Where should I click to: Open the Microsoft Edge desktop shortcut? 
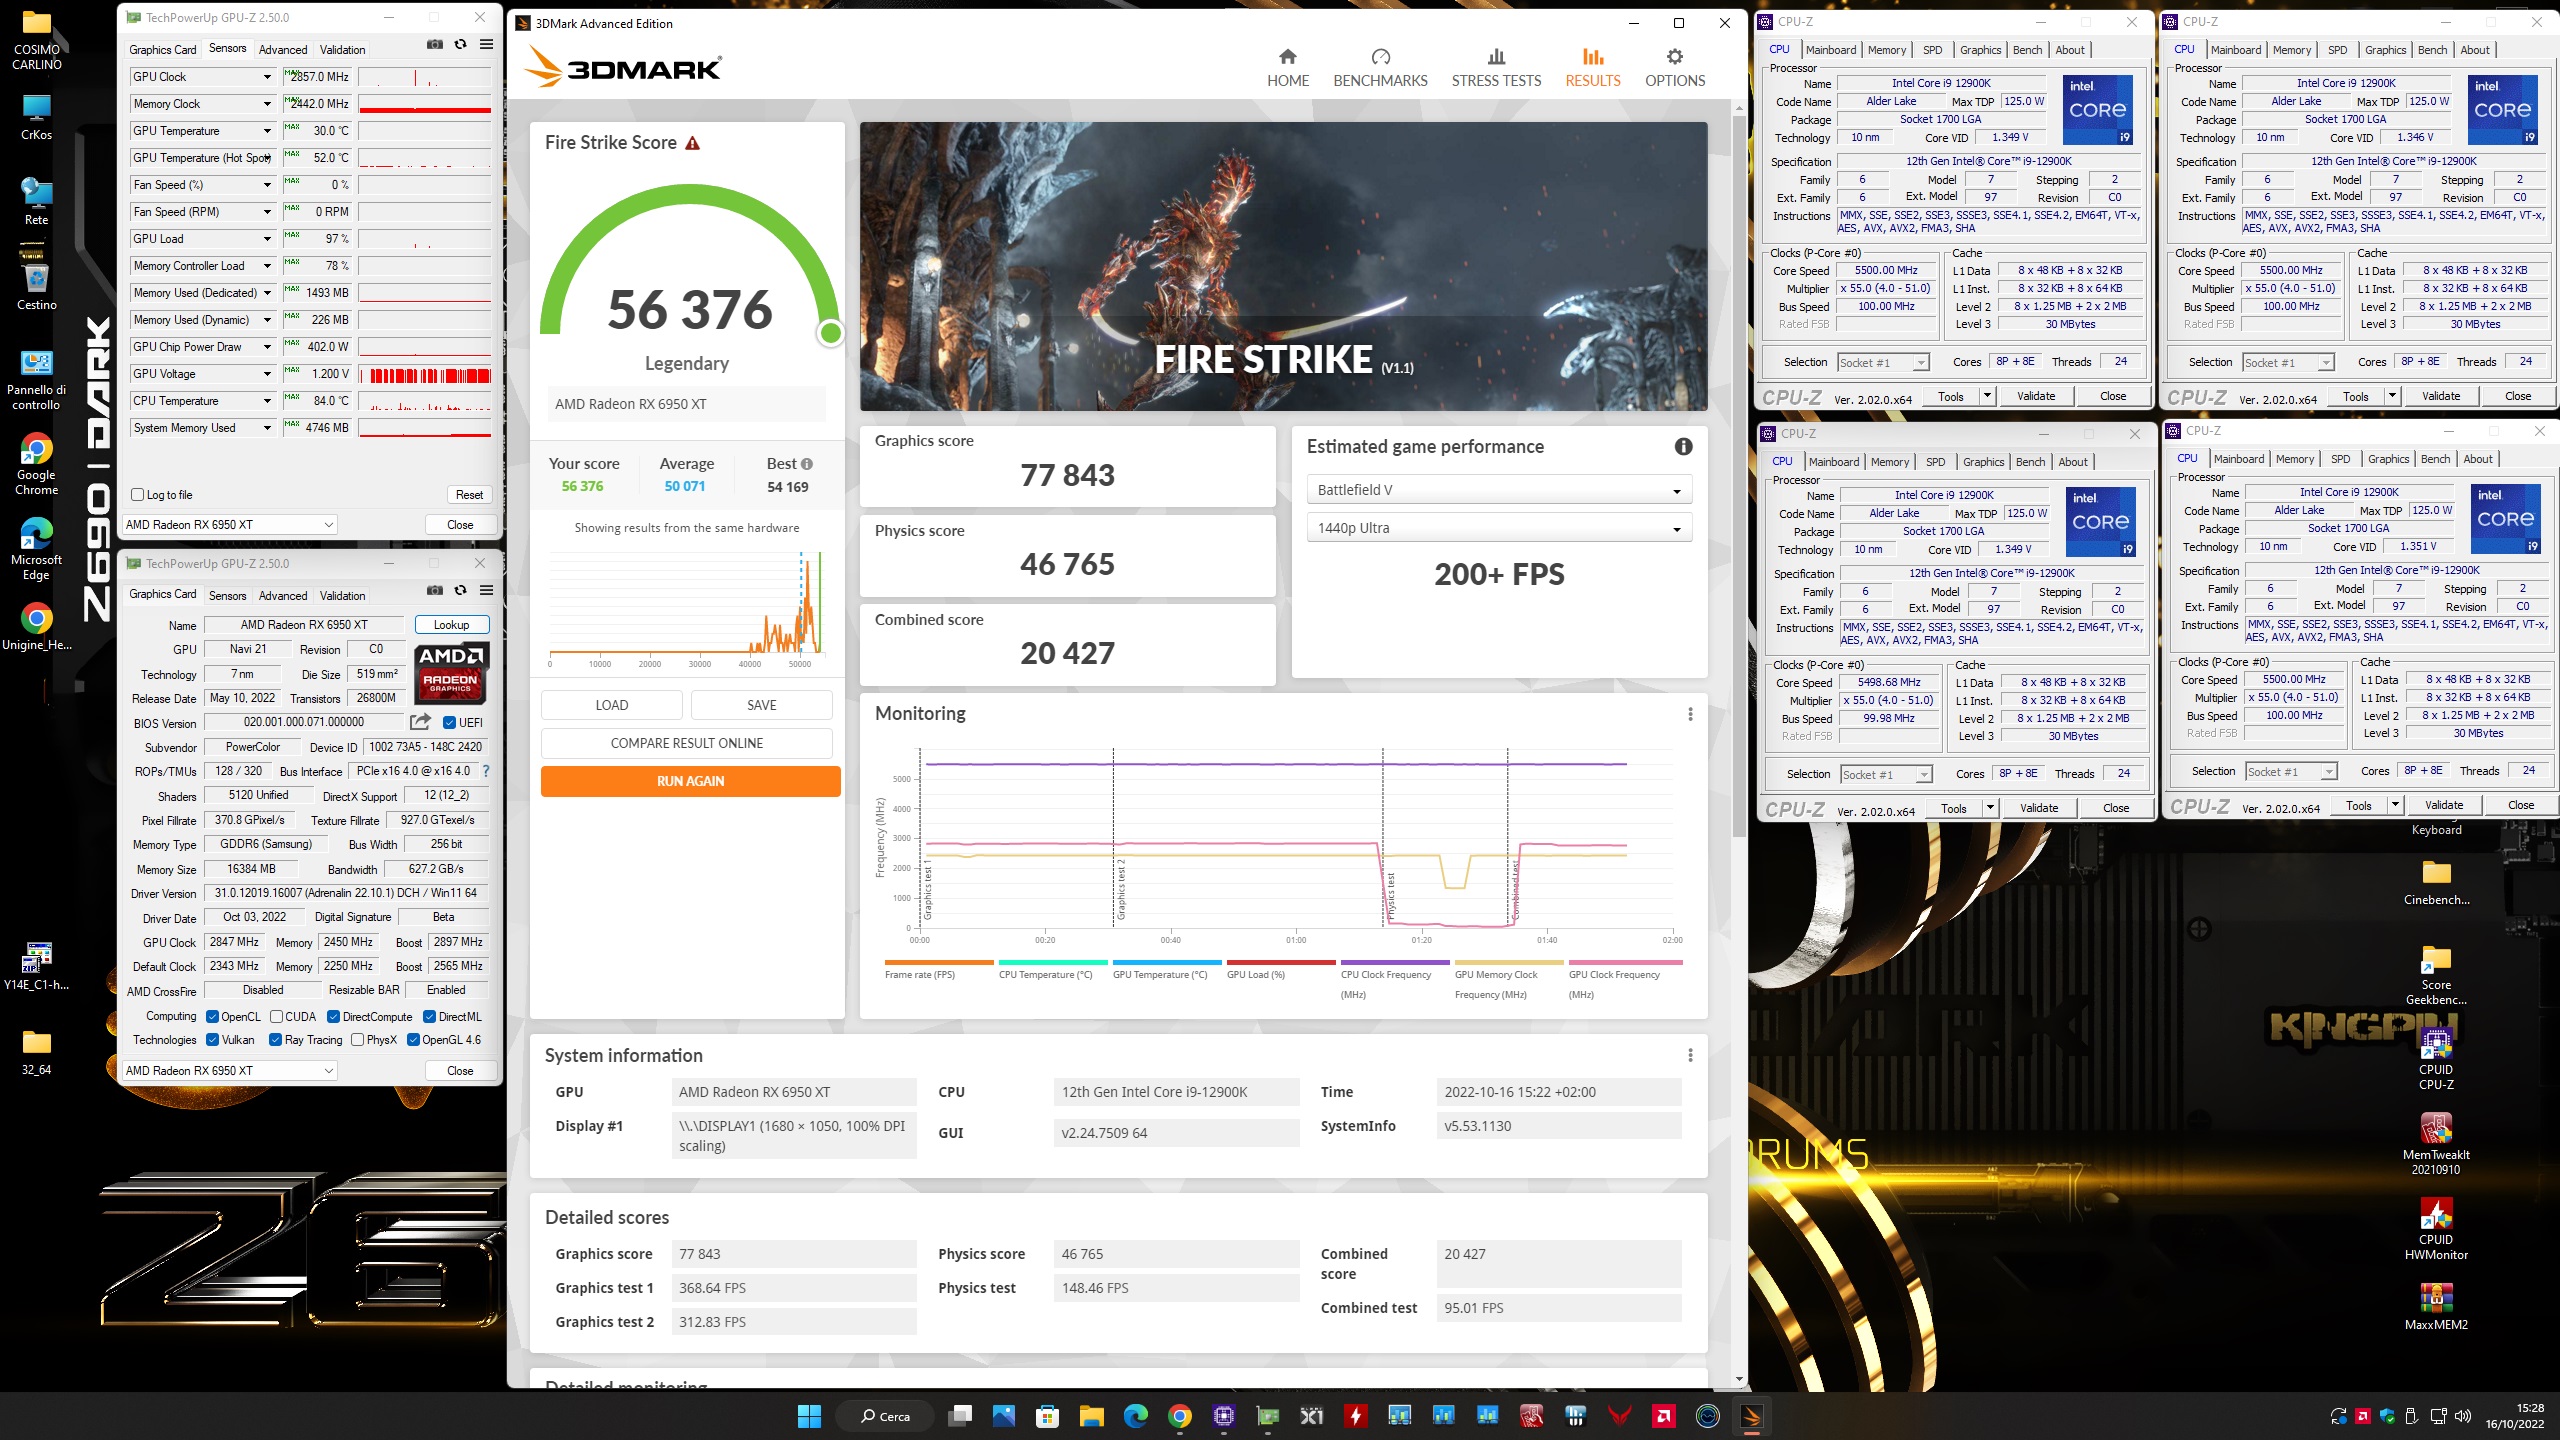[x=36, y=548]
